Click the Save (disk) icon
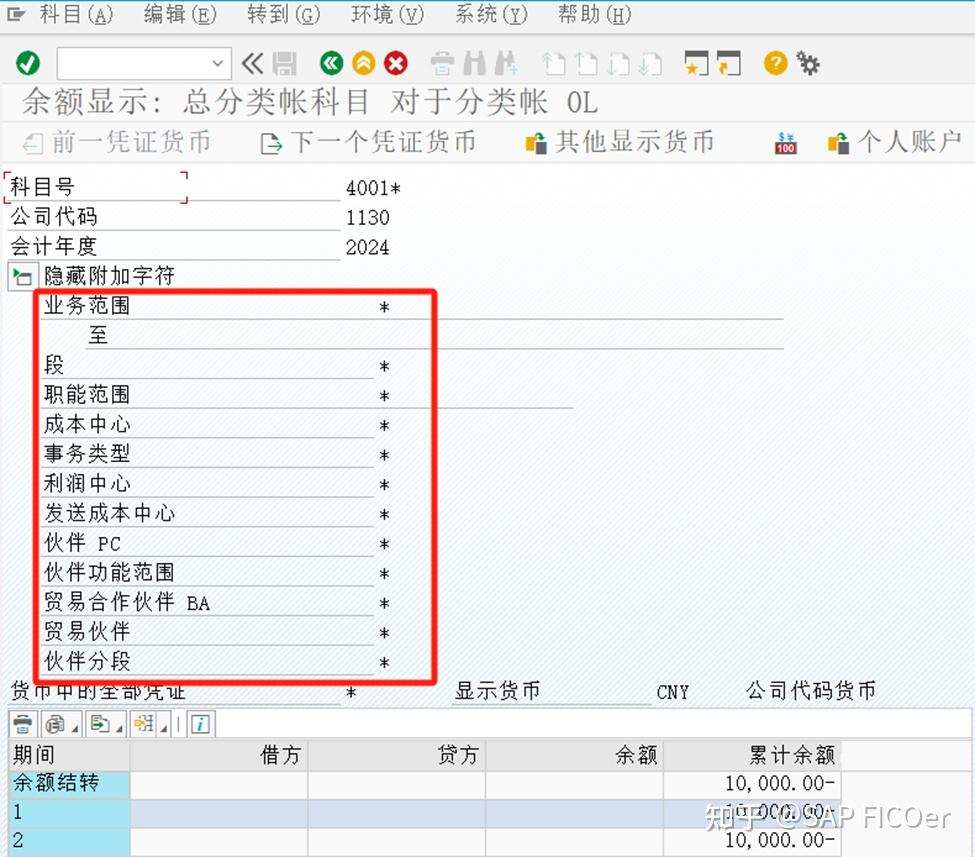The width and height of the screenshot is (975, 857). [x=284, y=62]
